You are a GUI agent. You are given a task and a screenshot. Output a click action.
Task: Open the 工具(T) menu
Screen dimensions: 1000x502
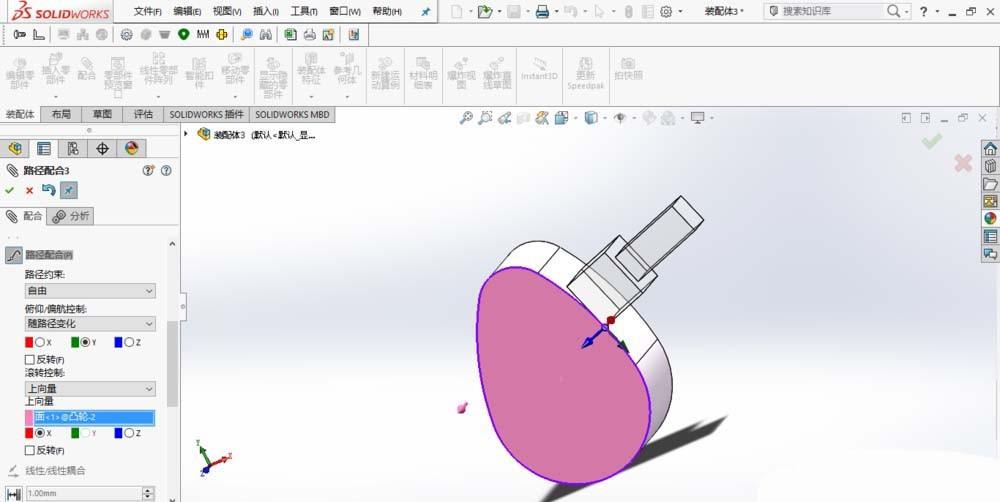click(304, 11)
